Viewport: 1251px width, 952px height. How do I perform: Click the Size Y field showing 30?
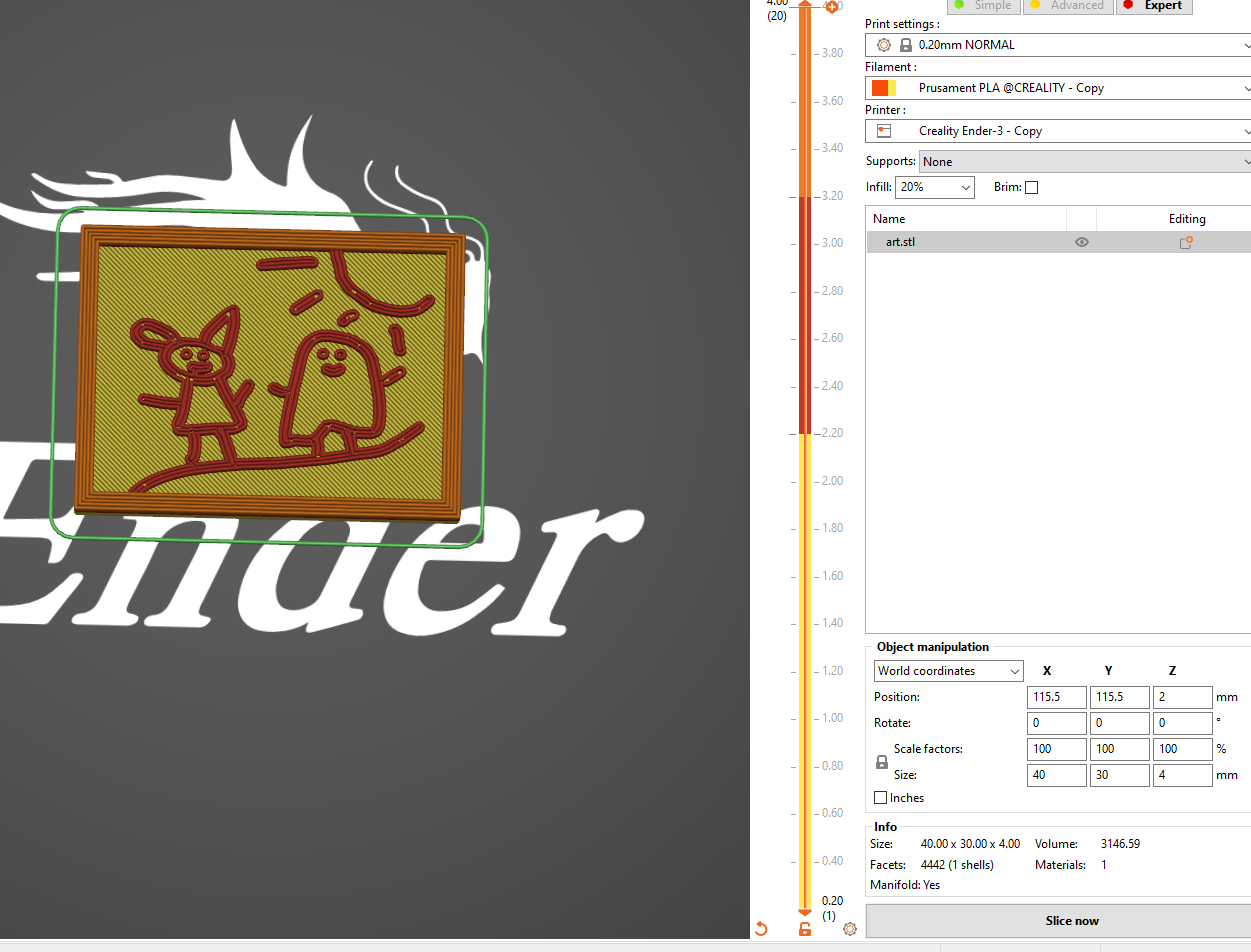pos(1120,775)
